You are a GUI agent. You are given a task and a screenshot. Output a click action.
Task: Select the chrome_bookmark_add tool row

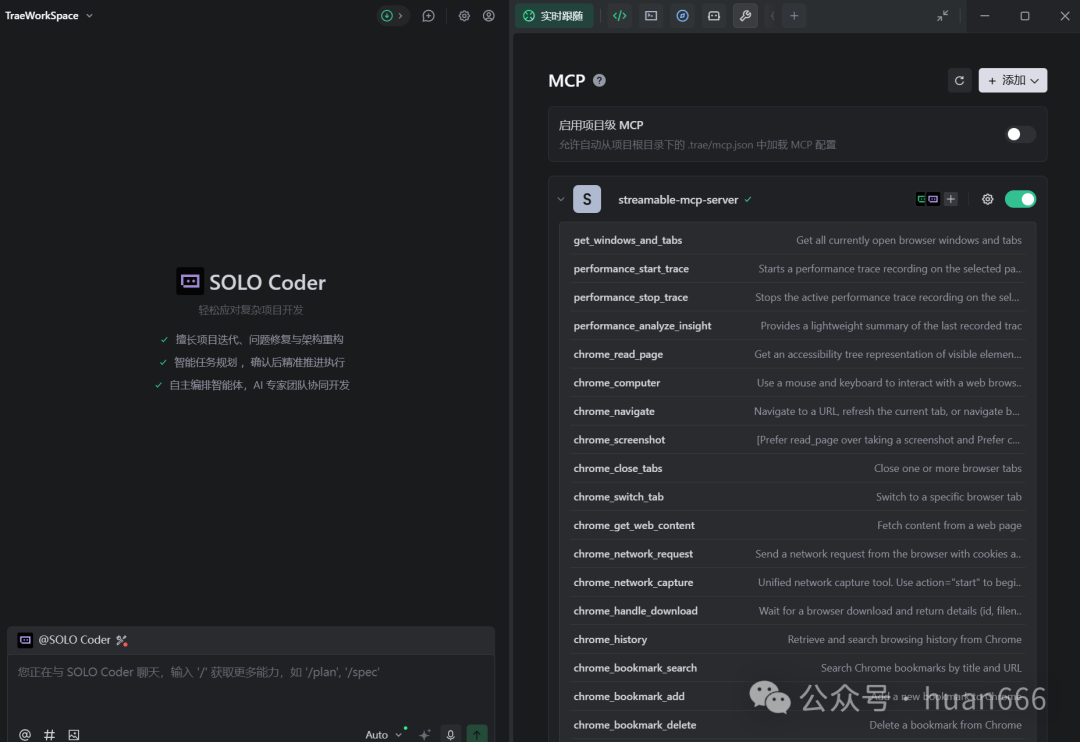797,697
